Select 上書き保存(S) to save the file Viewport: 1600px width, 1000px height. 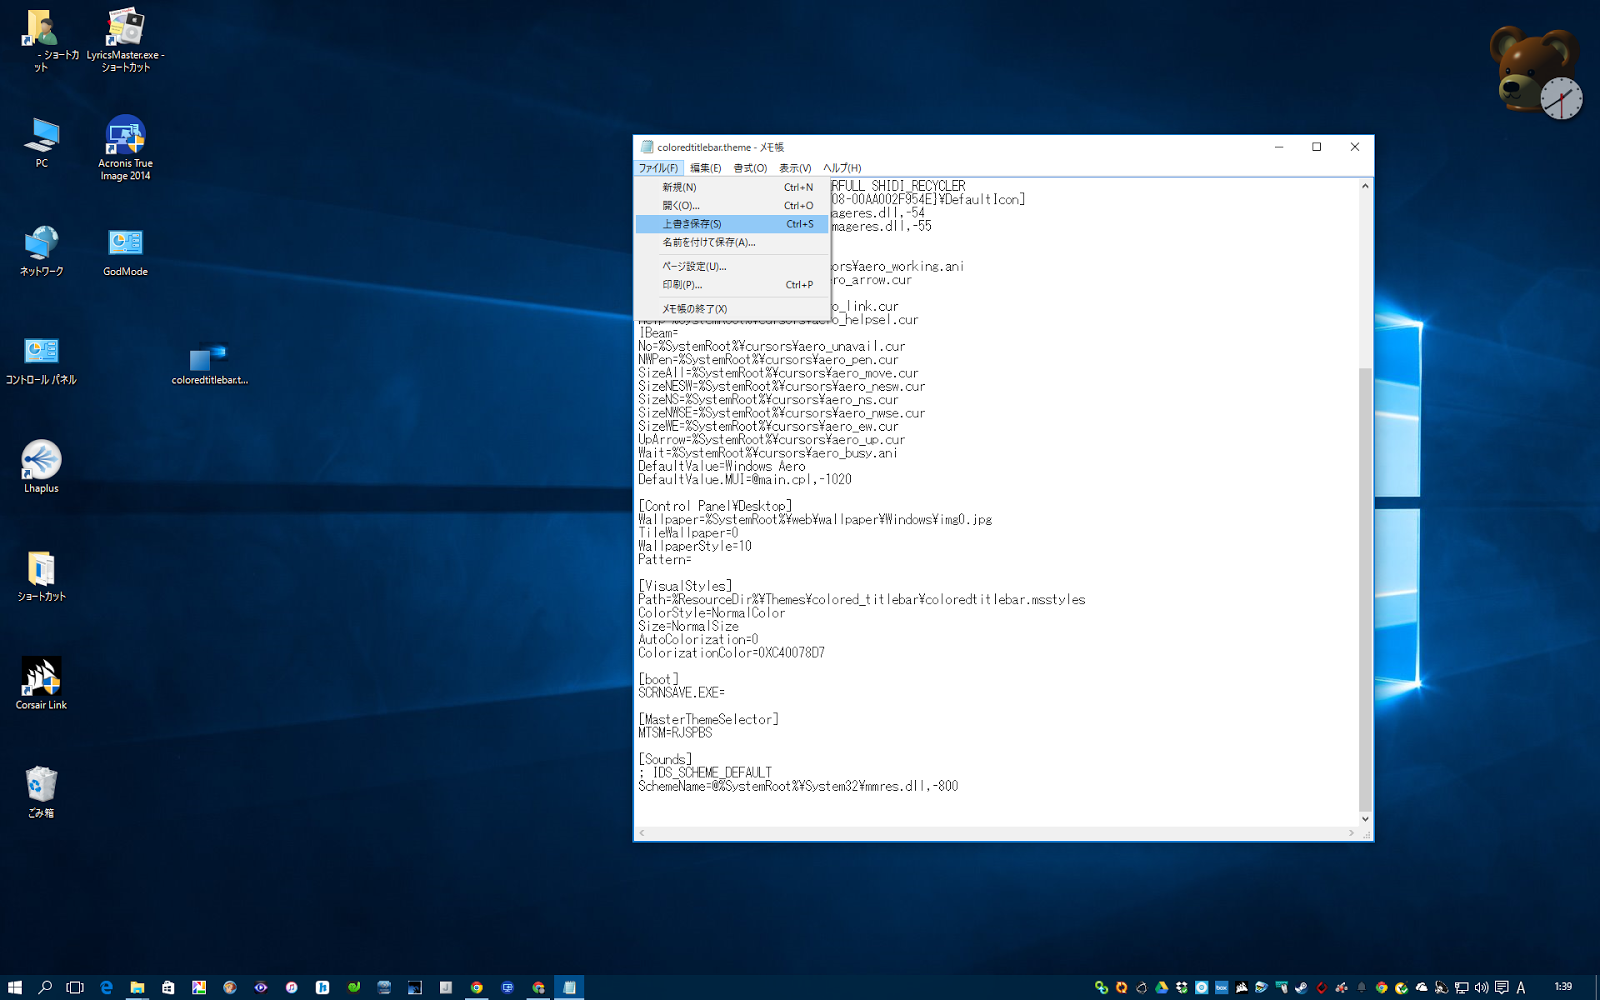733,224
